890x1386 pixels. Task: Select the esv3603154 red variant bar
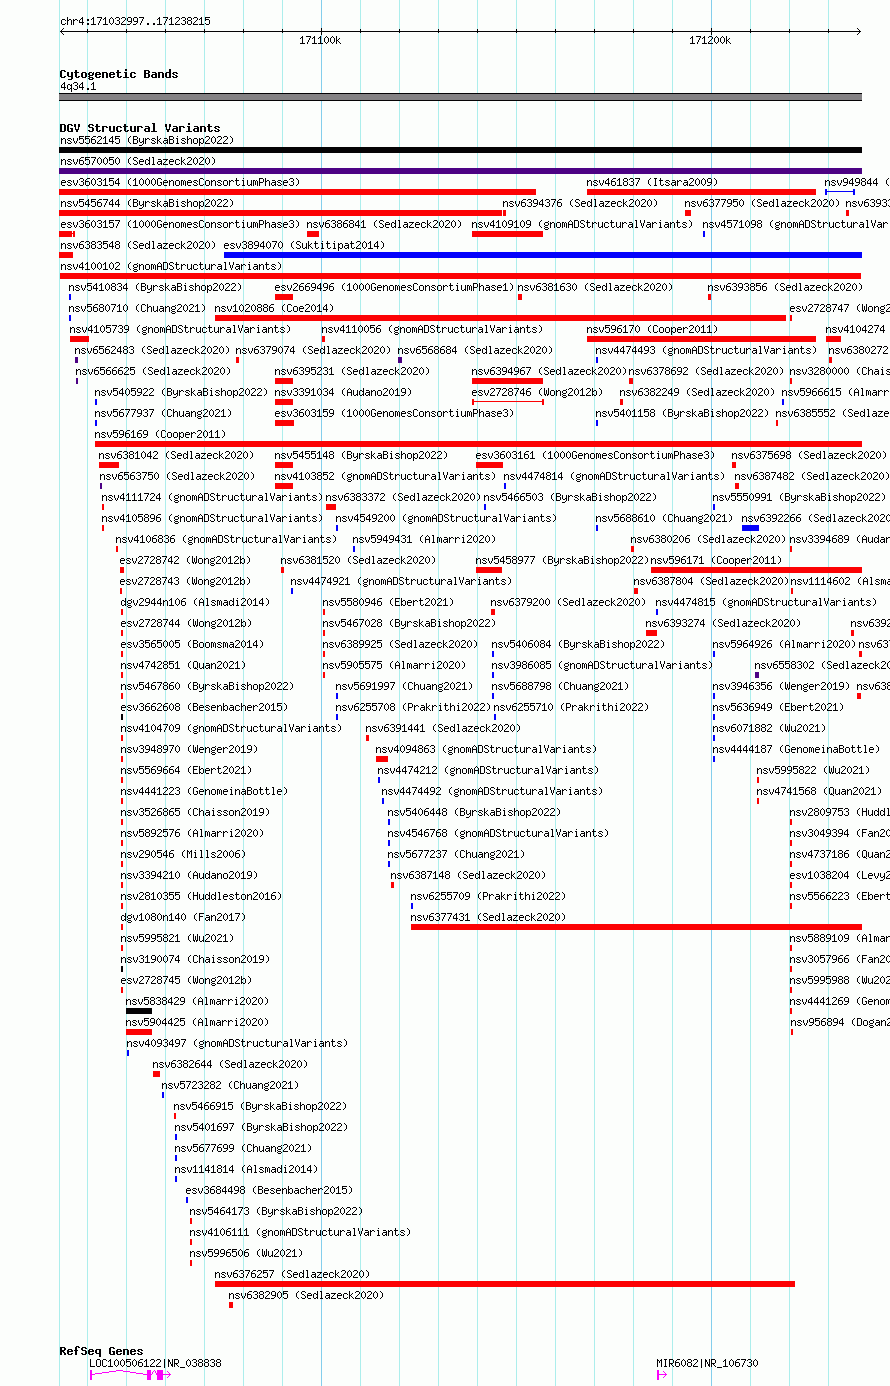(x=298, y=192)
